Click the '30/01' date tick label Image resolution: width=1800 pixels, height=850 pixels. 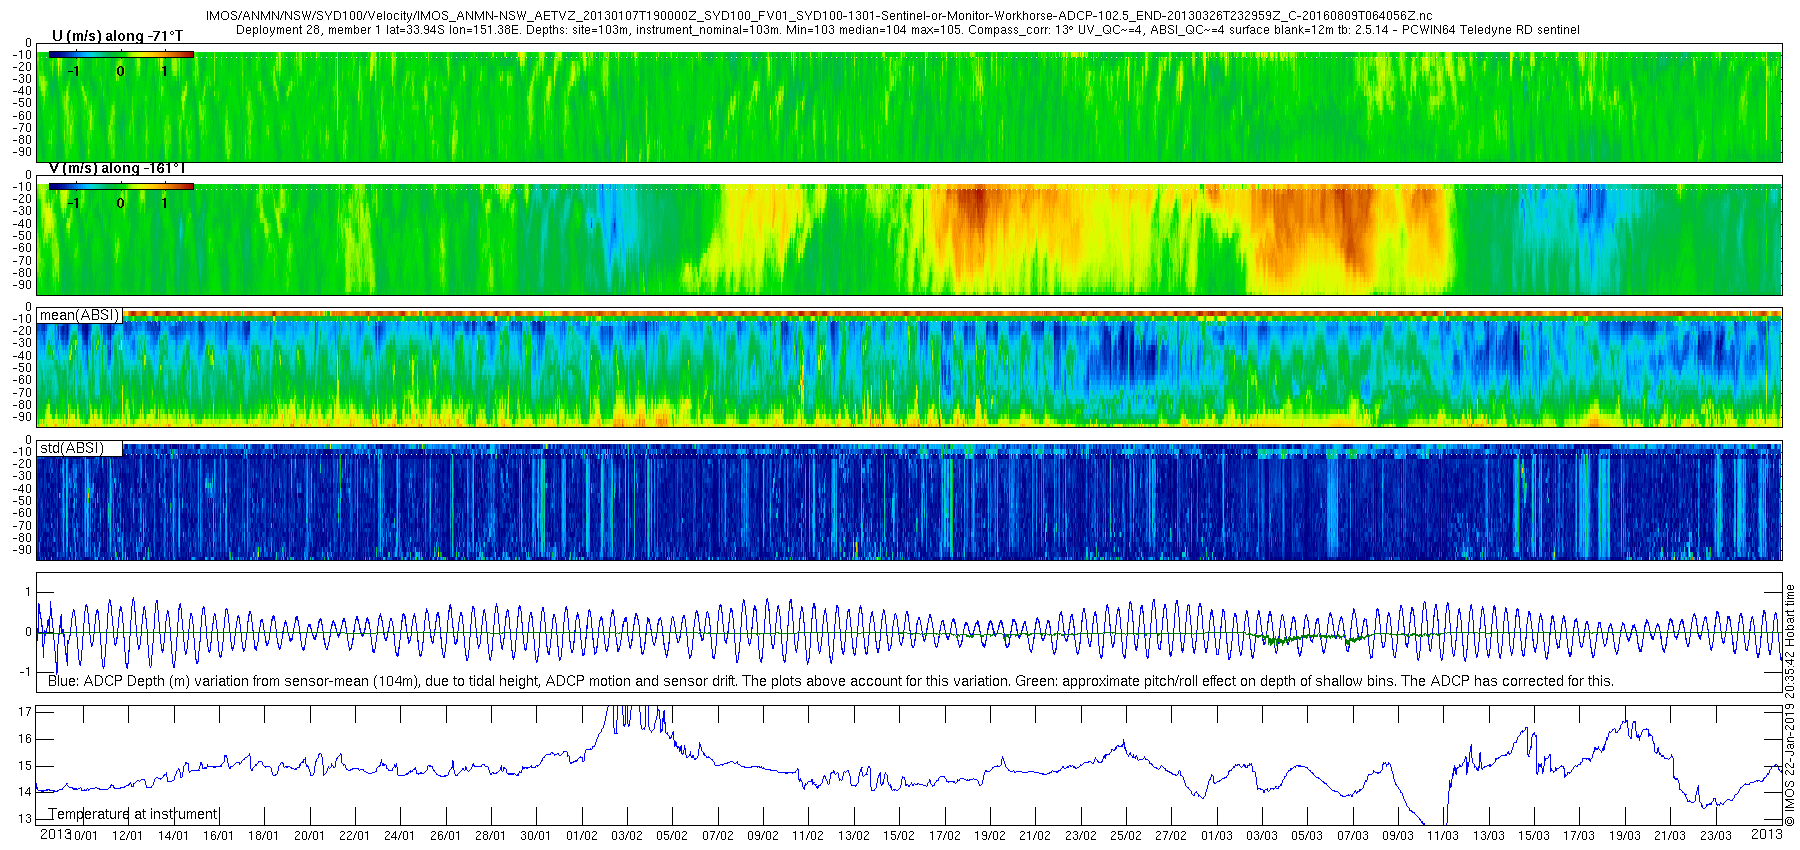coord(535,836)
